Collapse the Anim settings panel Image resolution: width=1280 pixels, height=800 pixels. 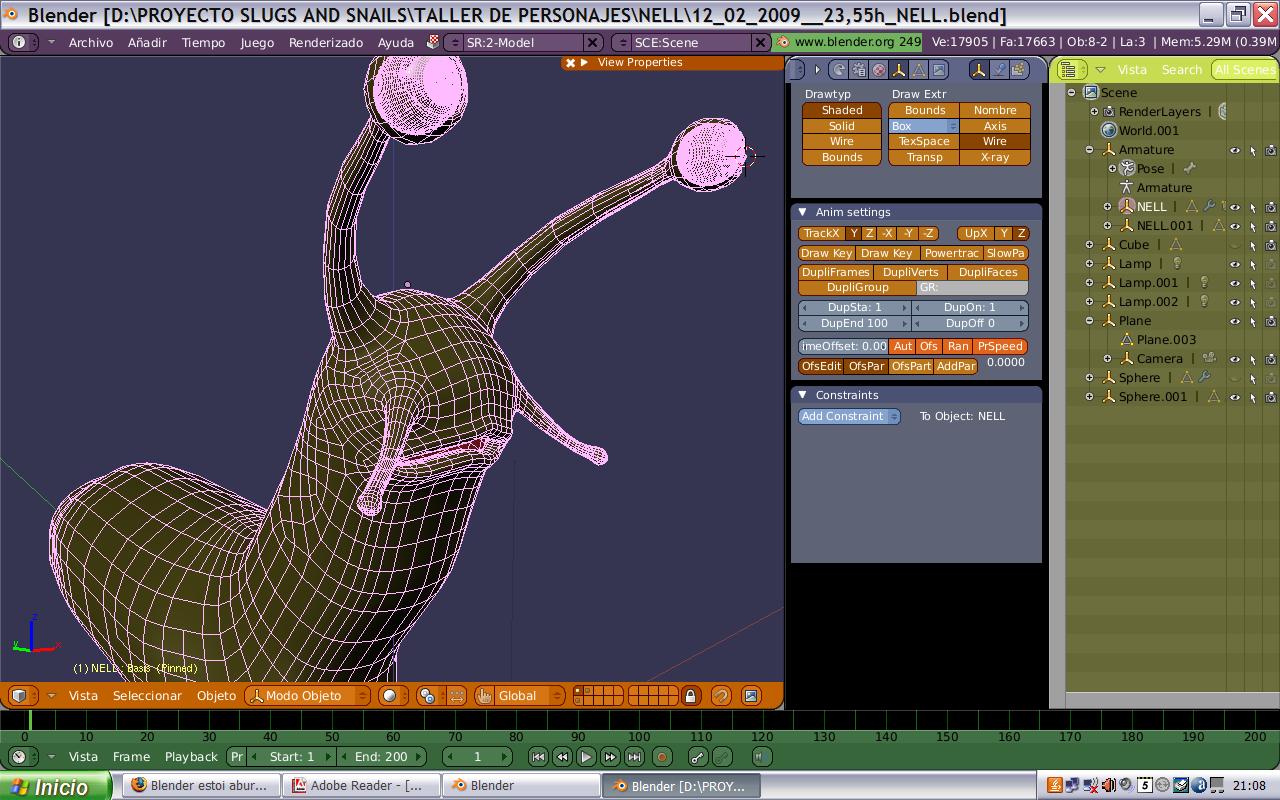coord(802,212)
